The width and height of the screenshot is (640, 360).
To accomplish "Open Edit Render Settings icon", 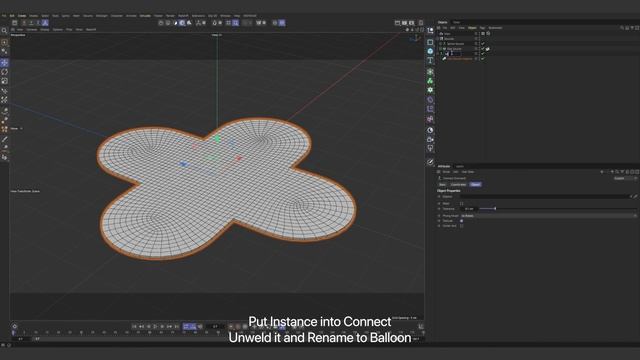I will tap(412, 23).
